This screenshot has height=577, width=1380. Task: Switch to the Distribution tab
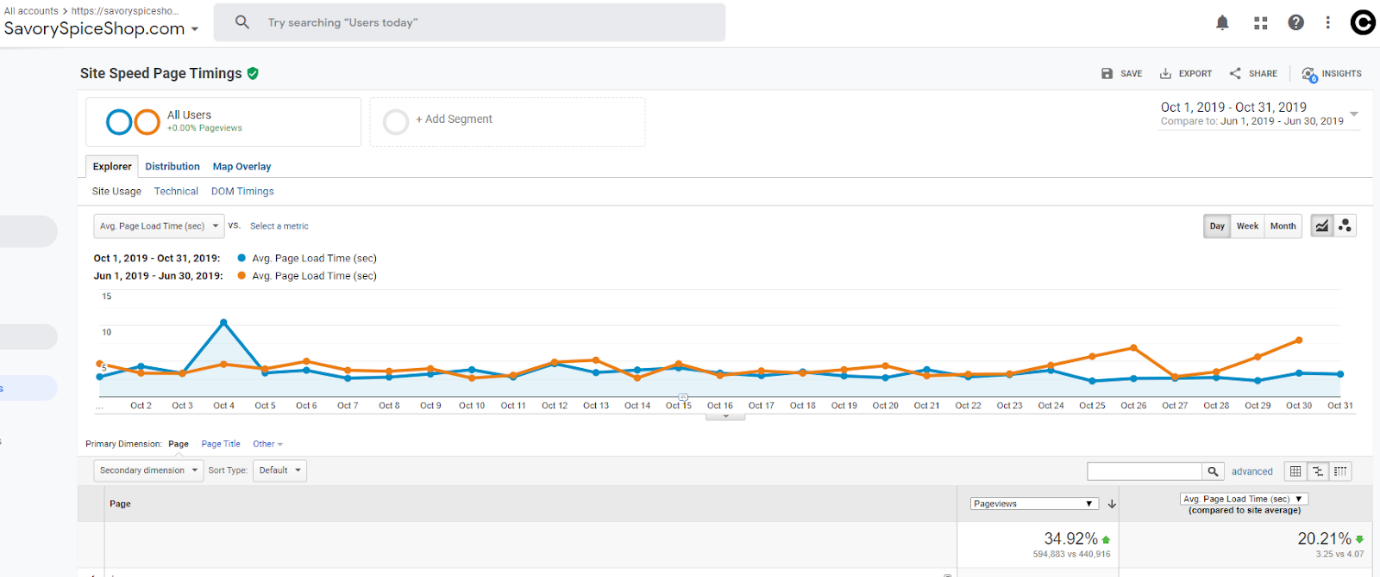(172, 166)
